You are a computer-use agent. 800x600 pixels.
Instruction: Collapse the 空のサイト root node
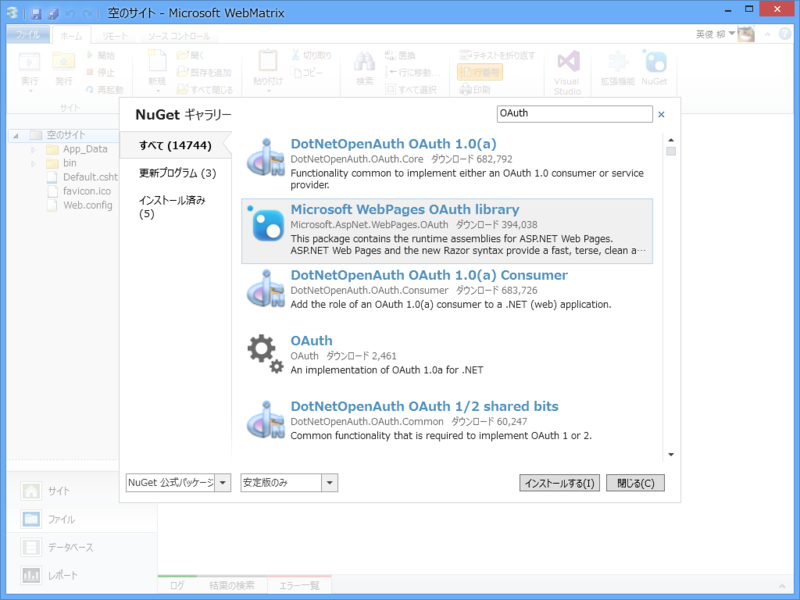[x=16, y=136]
